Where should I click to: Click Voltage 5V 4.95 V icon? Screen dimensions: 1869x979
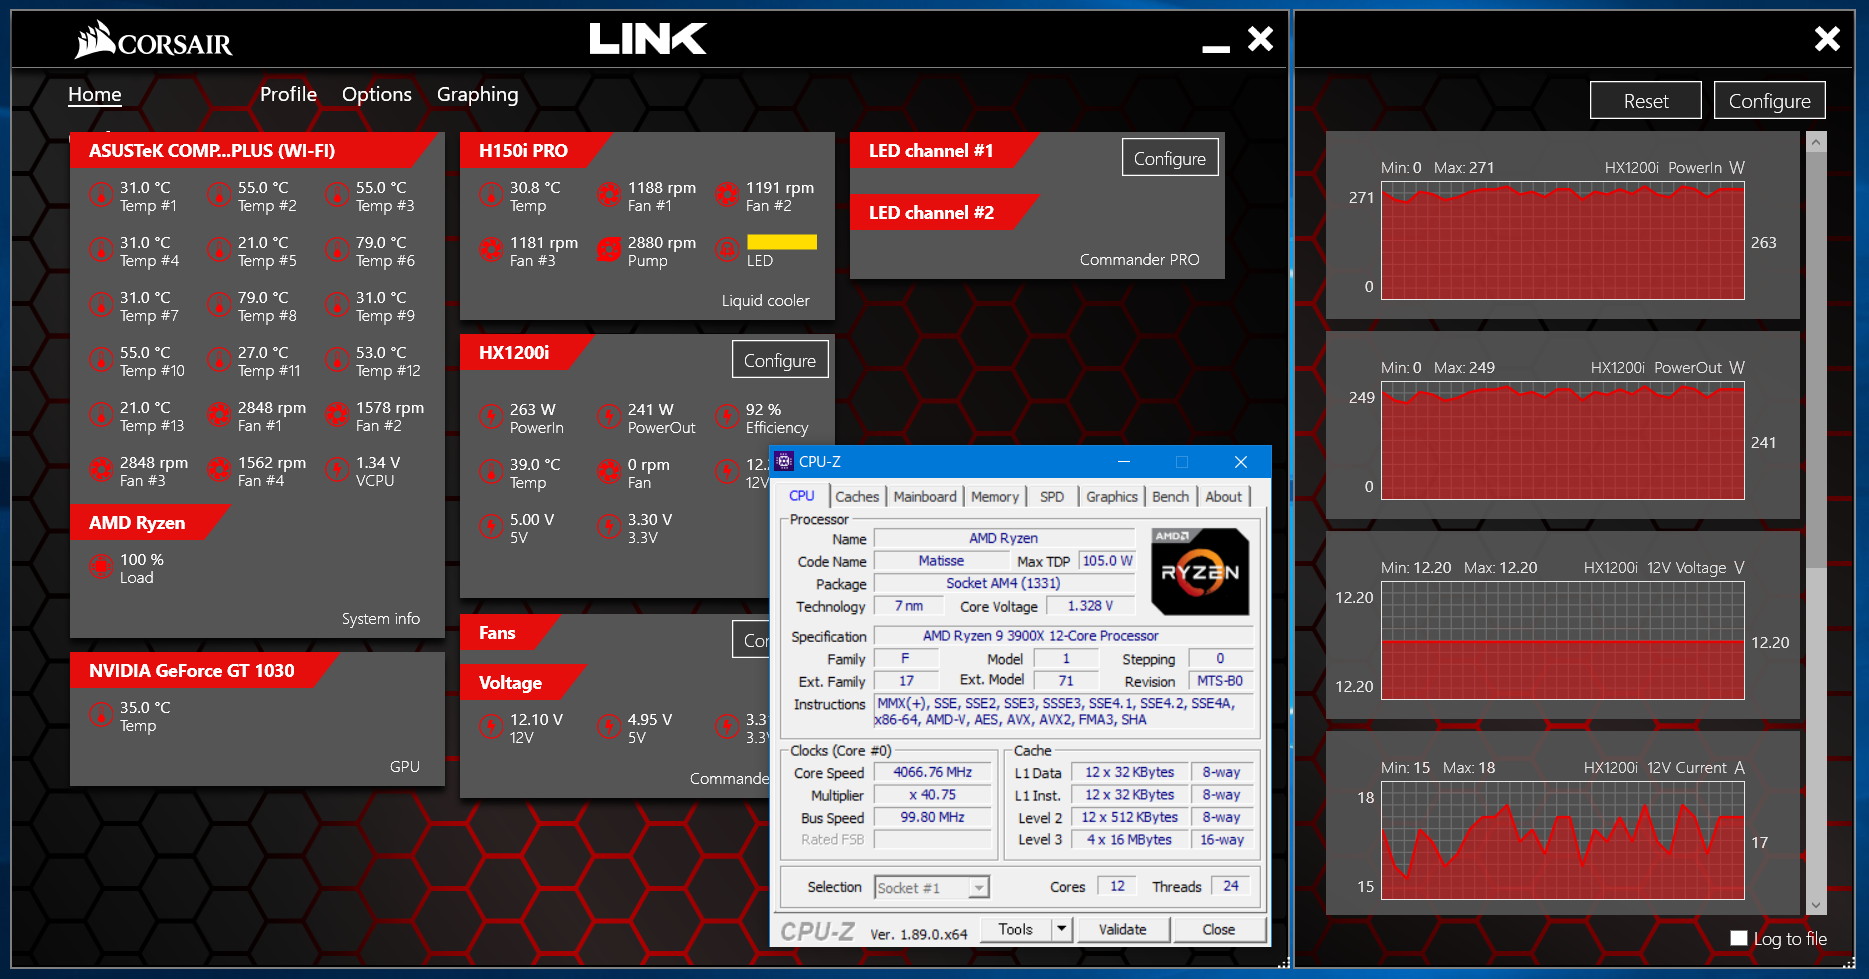609,727
